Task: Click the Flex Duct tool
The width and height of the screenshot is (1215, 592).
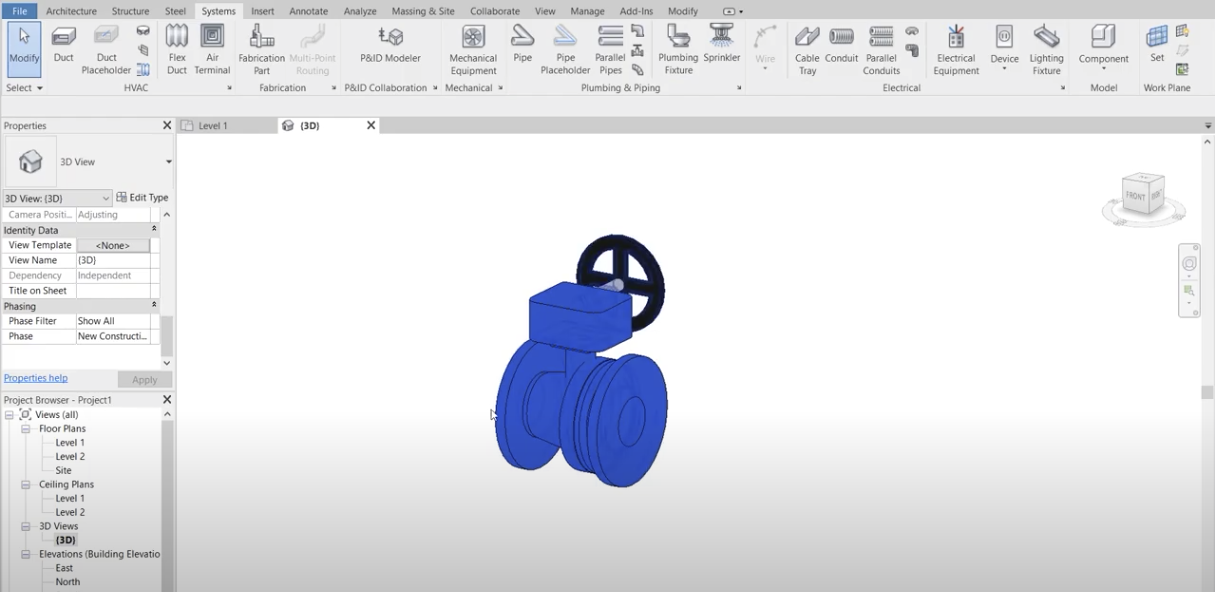Action: click(x=177, y=48)
